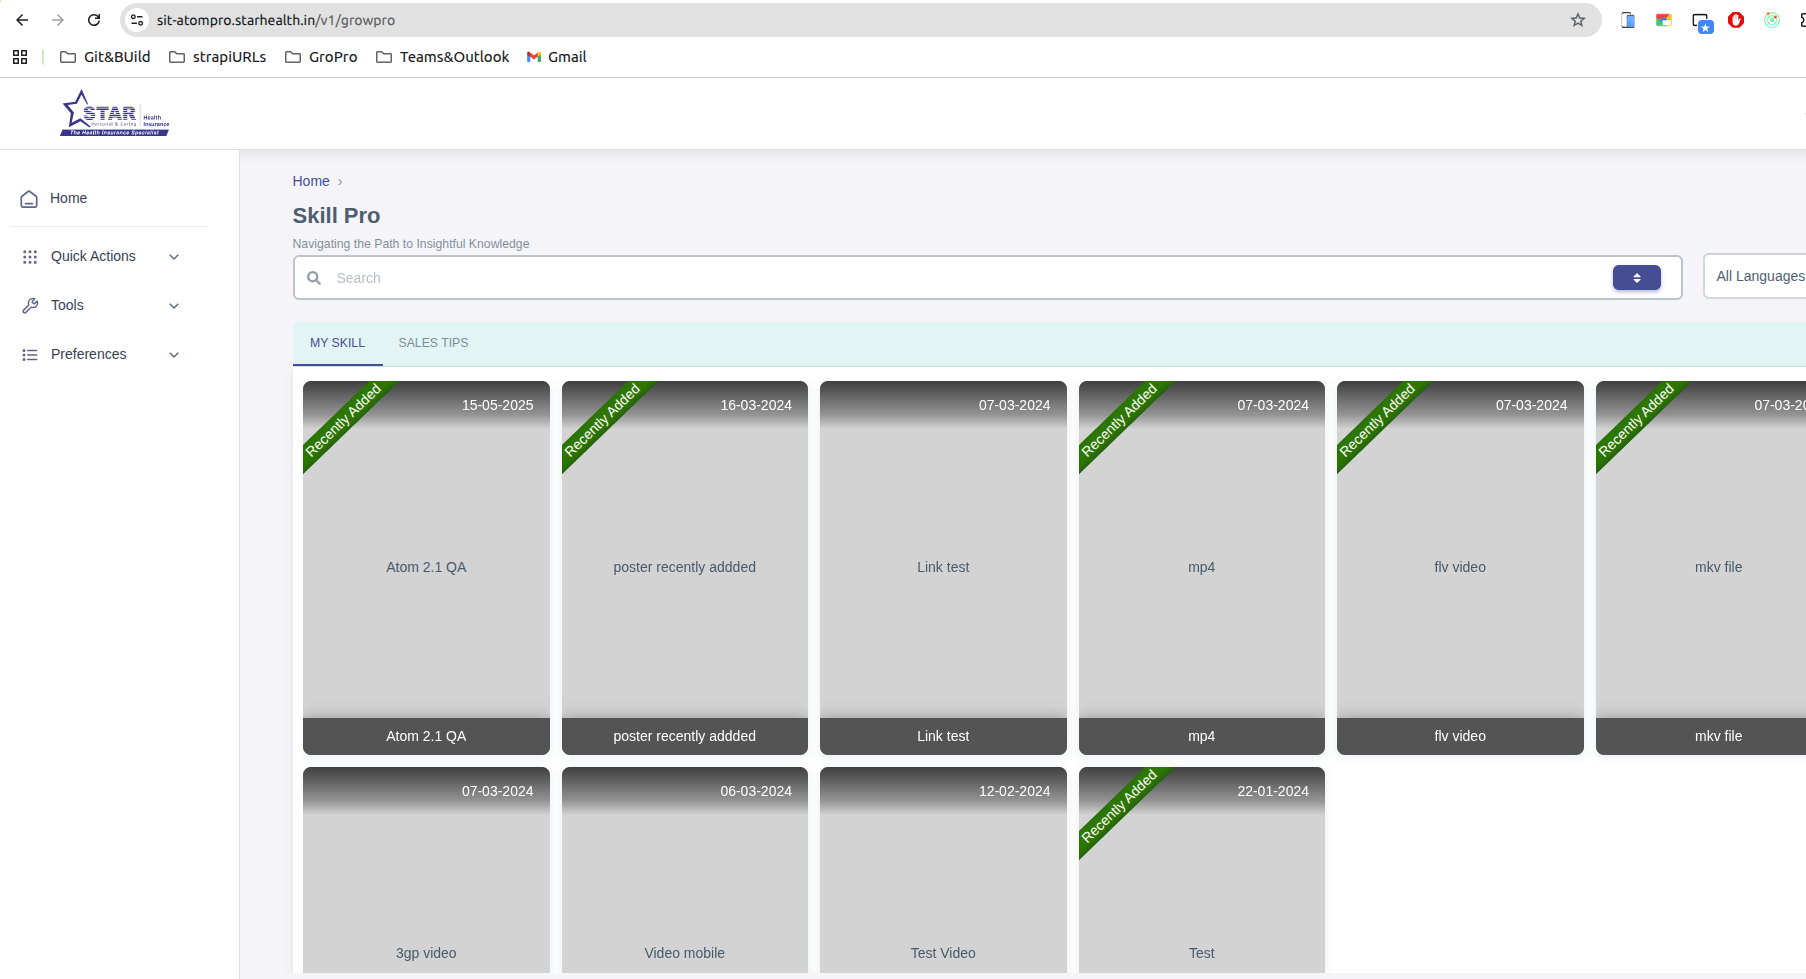1806x979 pixels.
Task: Expand the Quick Actions menu chevron
Action: (x=174, y=257)
